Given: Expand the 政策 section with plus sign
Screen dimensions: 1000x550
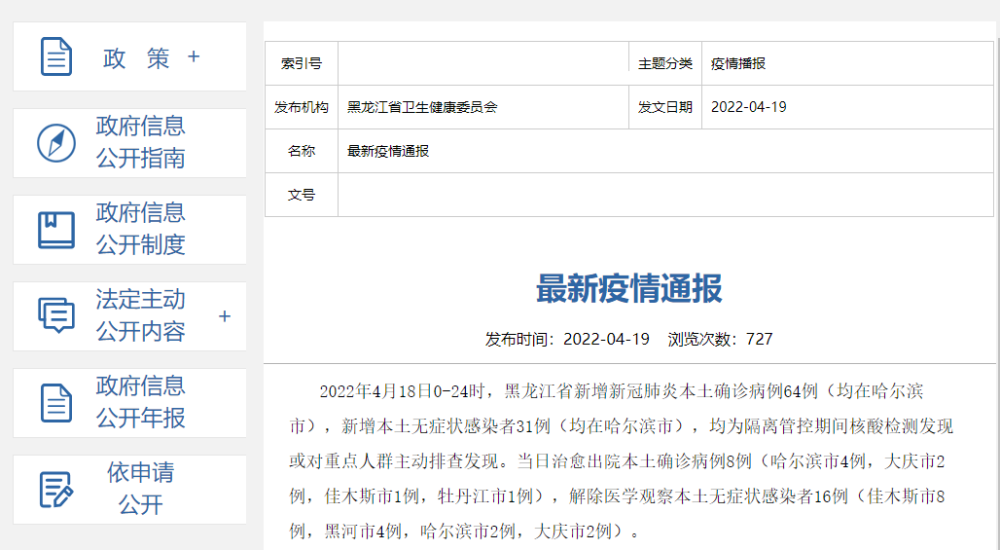Looking at the screenshot, I should click(194, 57).
